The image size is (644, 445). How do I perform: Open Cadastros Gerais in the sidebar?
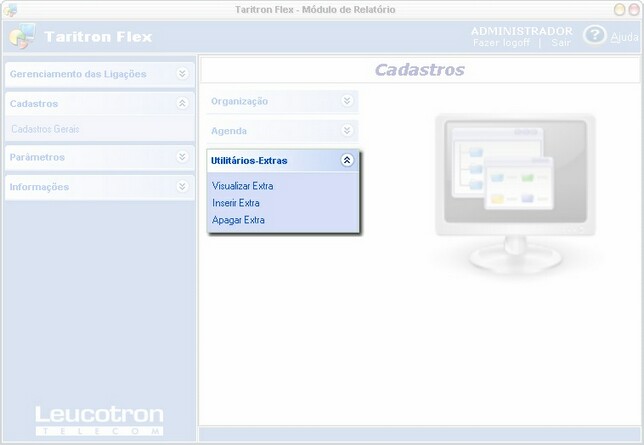pyautogui.click(x=45, y=129)
